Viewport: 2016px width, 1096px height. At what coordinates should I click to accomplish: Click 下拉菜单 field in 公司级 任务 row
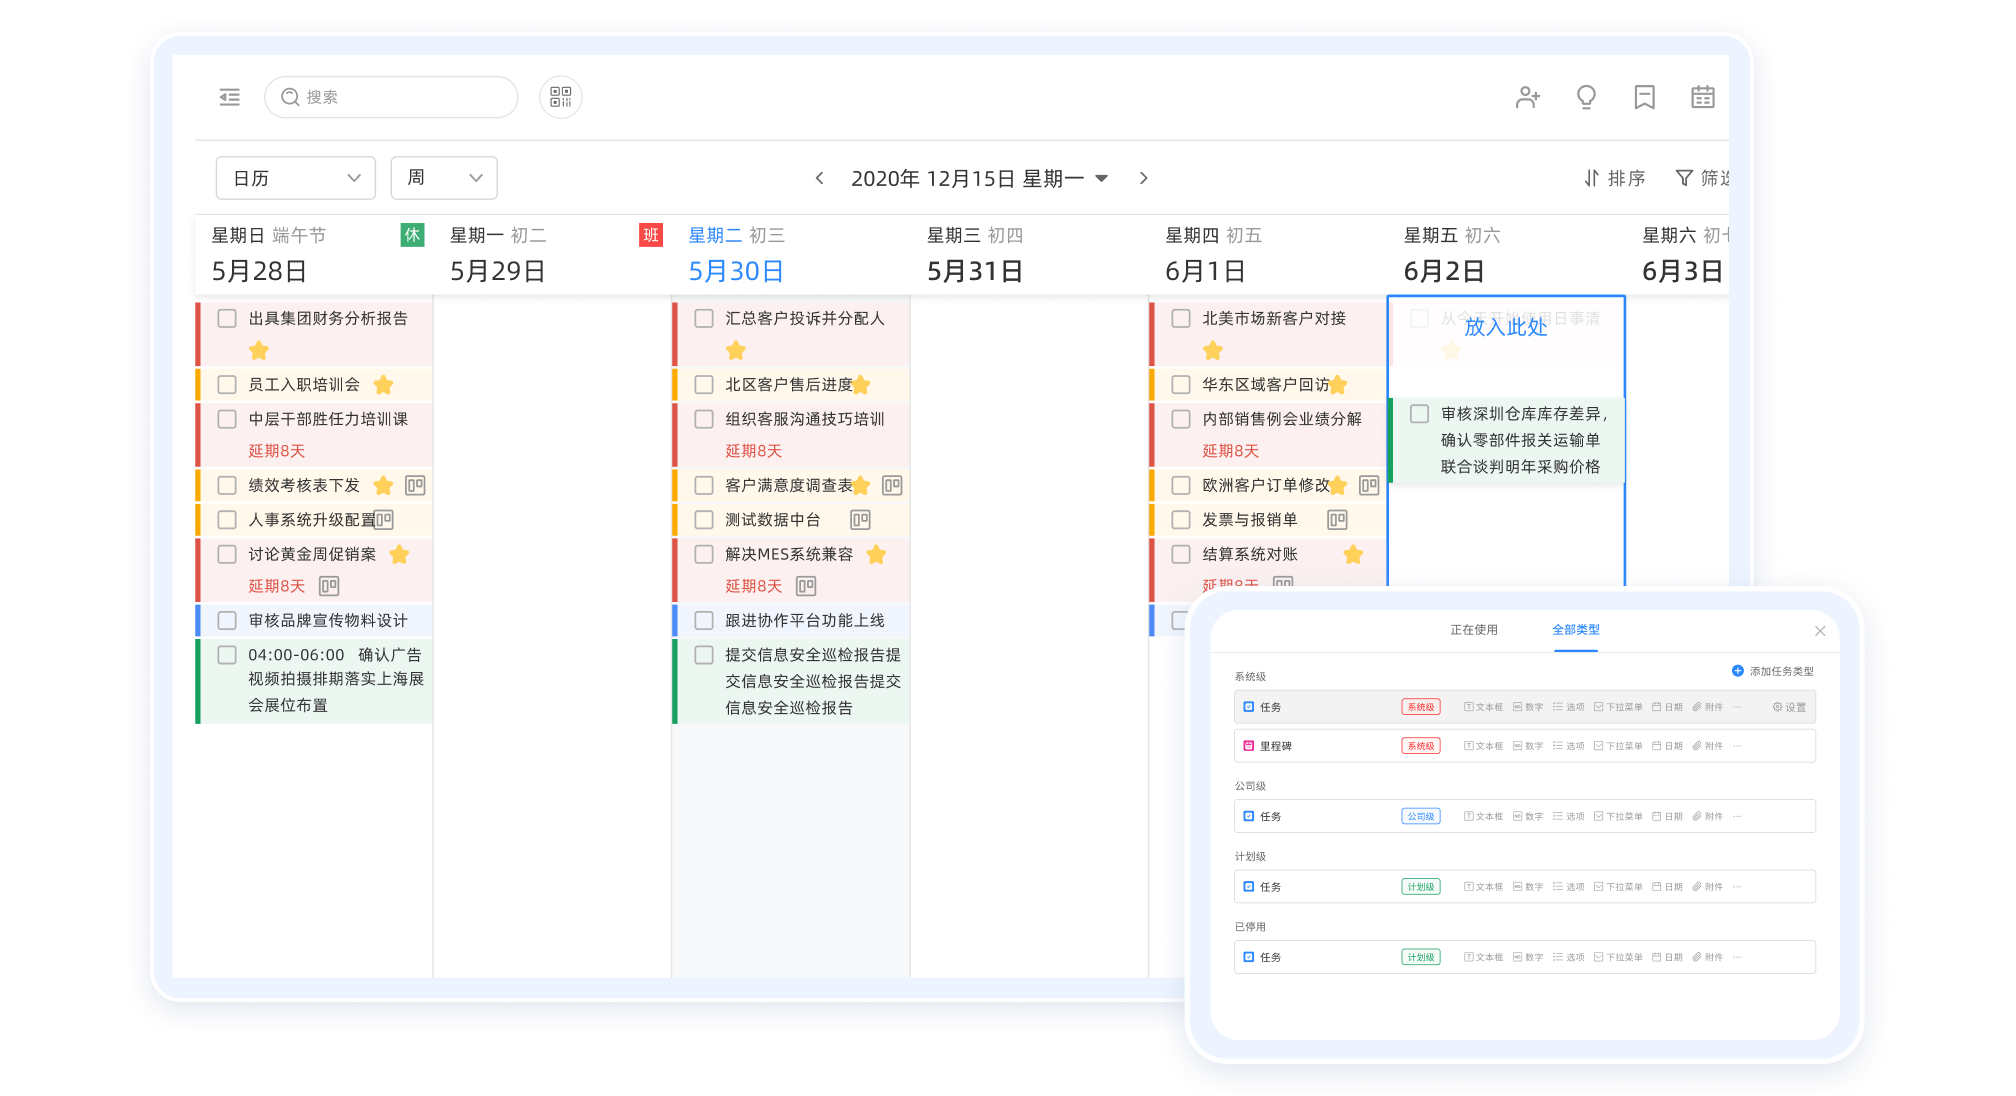point(1618,817)
